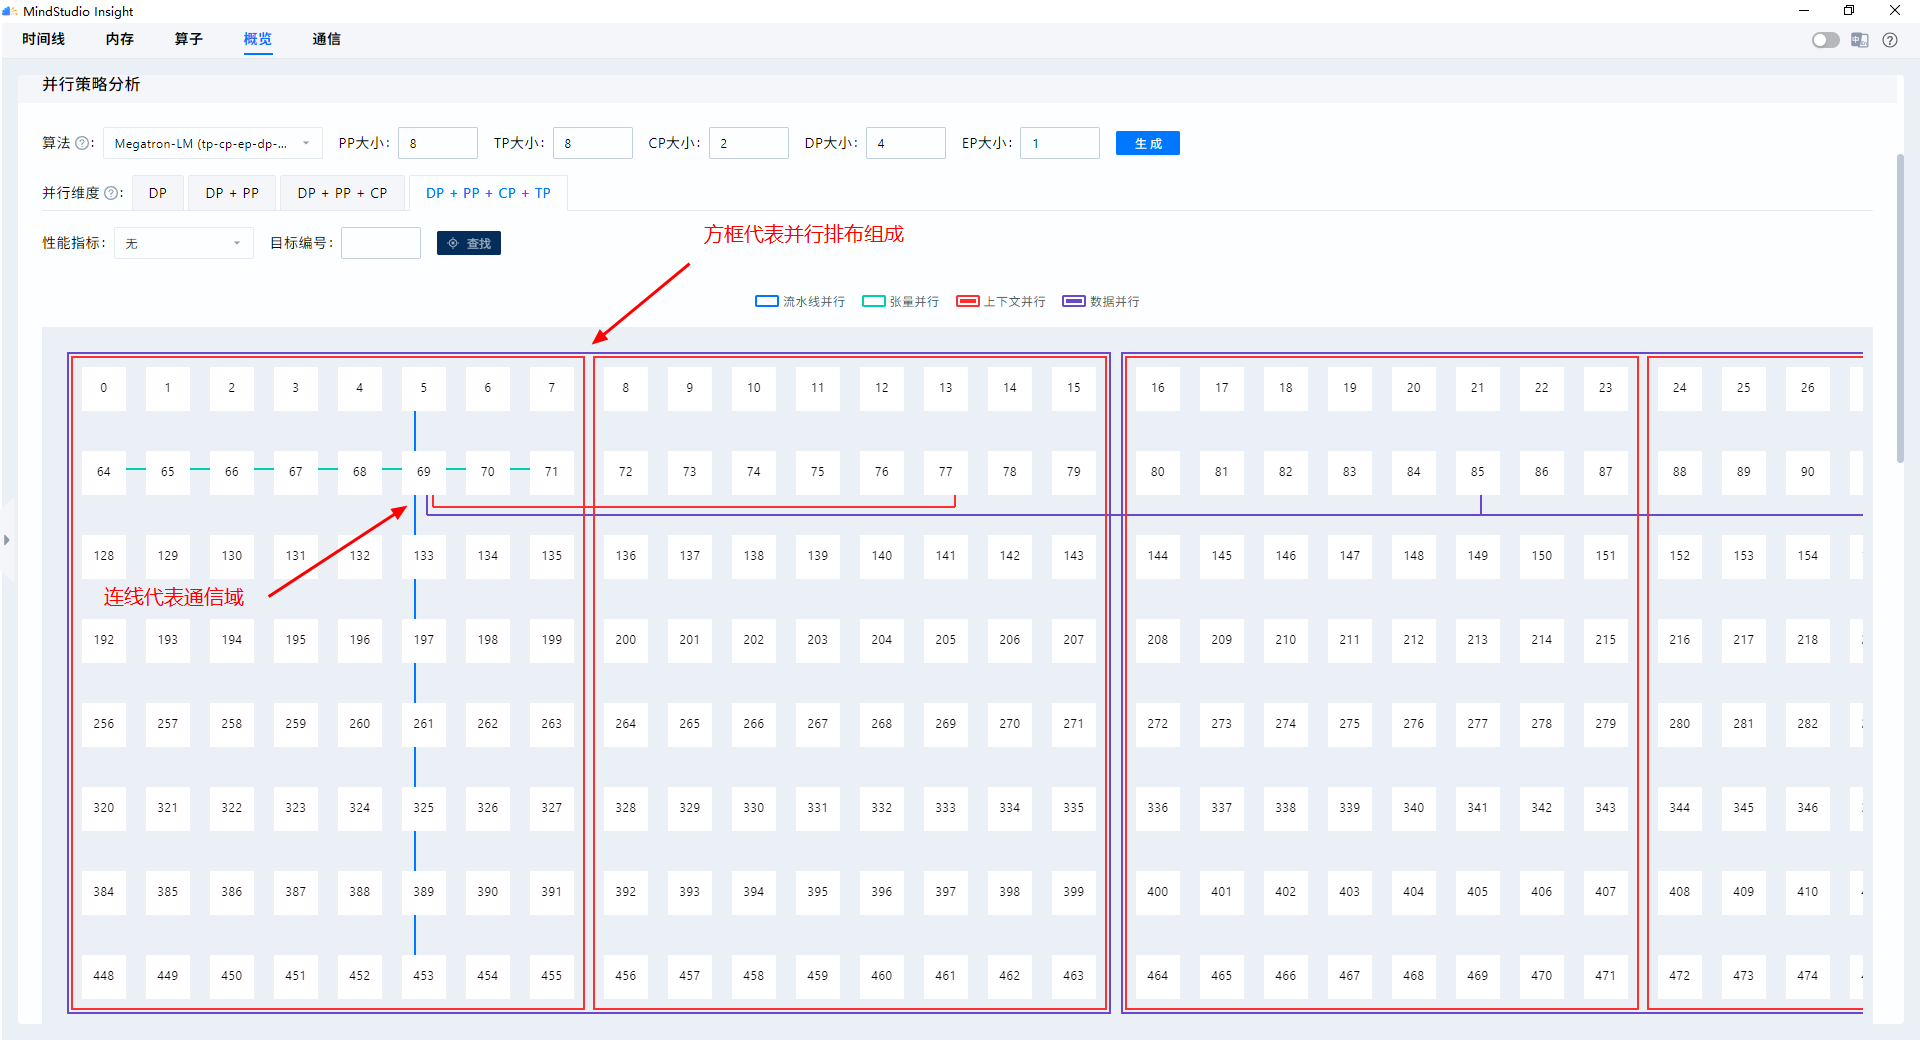Switch to the 内存 tab
The image size is (1920, 1040).
[119, 39]
